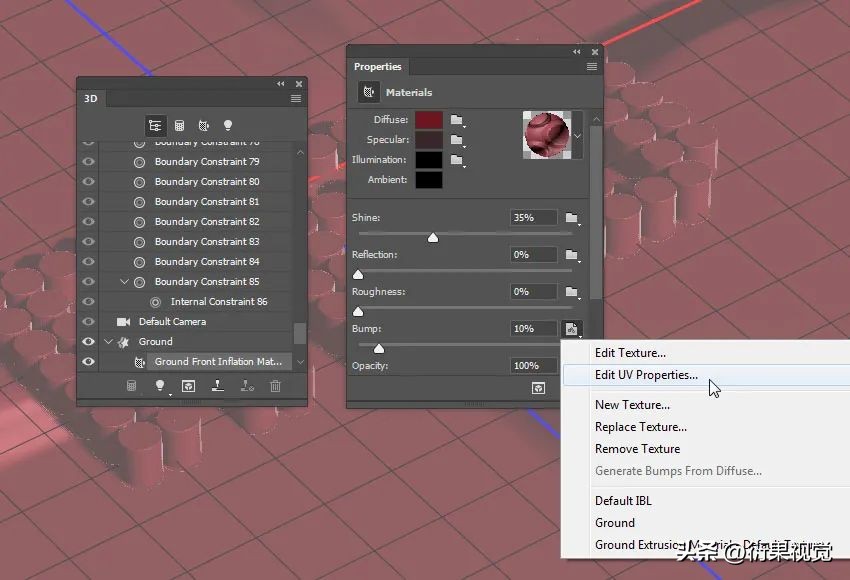This screenshot has width=850, height=580.
Task: Click the render icon in 3D panel footer
Action: tap(188, 386)
